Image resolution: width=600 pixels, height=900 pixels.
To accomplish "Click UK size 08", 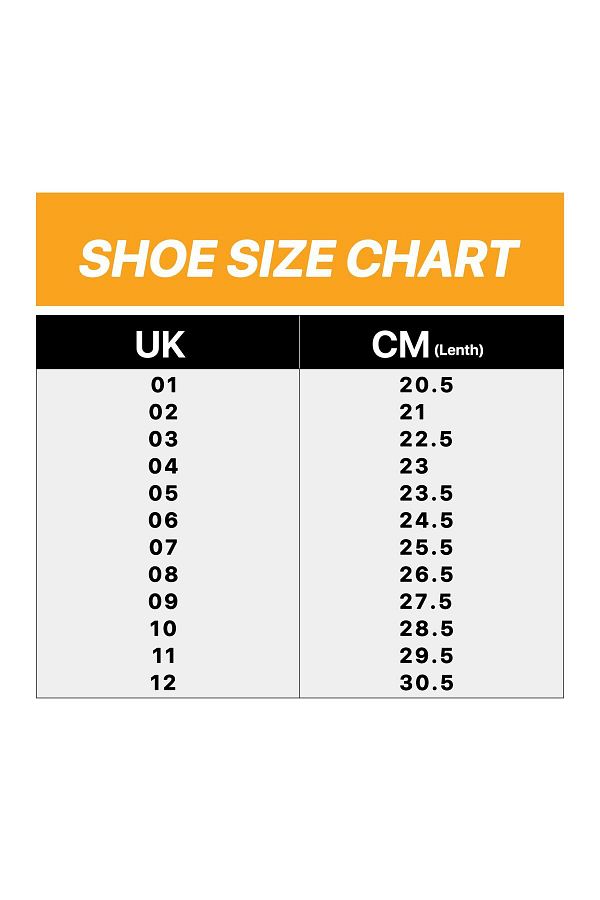I will coord(164,574).
